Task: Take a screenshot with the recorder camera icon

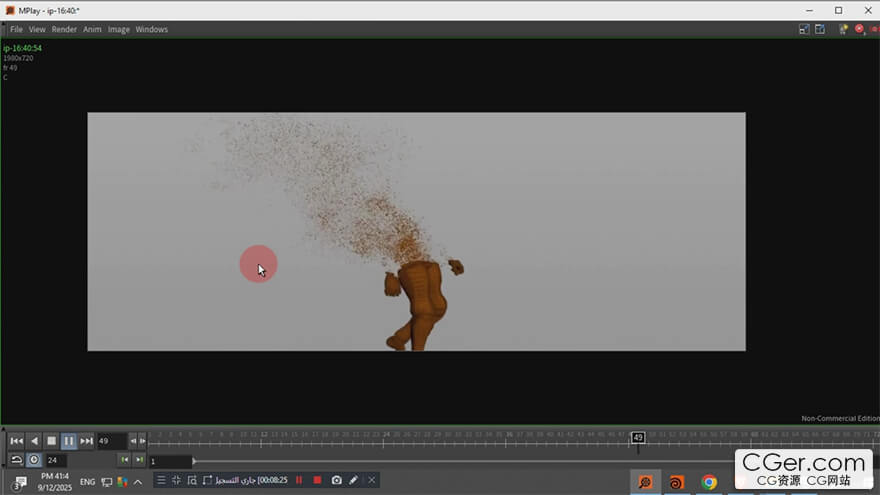Action: (x=336, y=480)
